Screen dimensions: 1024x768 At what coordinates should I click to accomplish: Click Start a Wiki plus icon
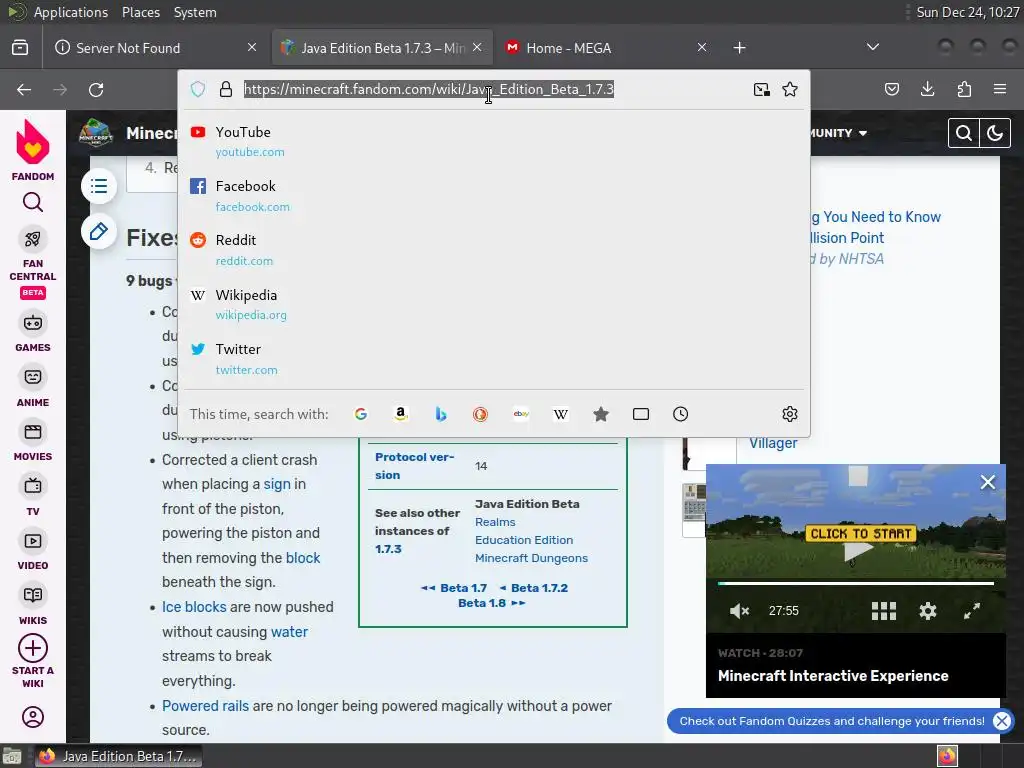click(33, 648)
